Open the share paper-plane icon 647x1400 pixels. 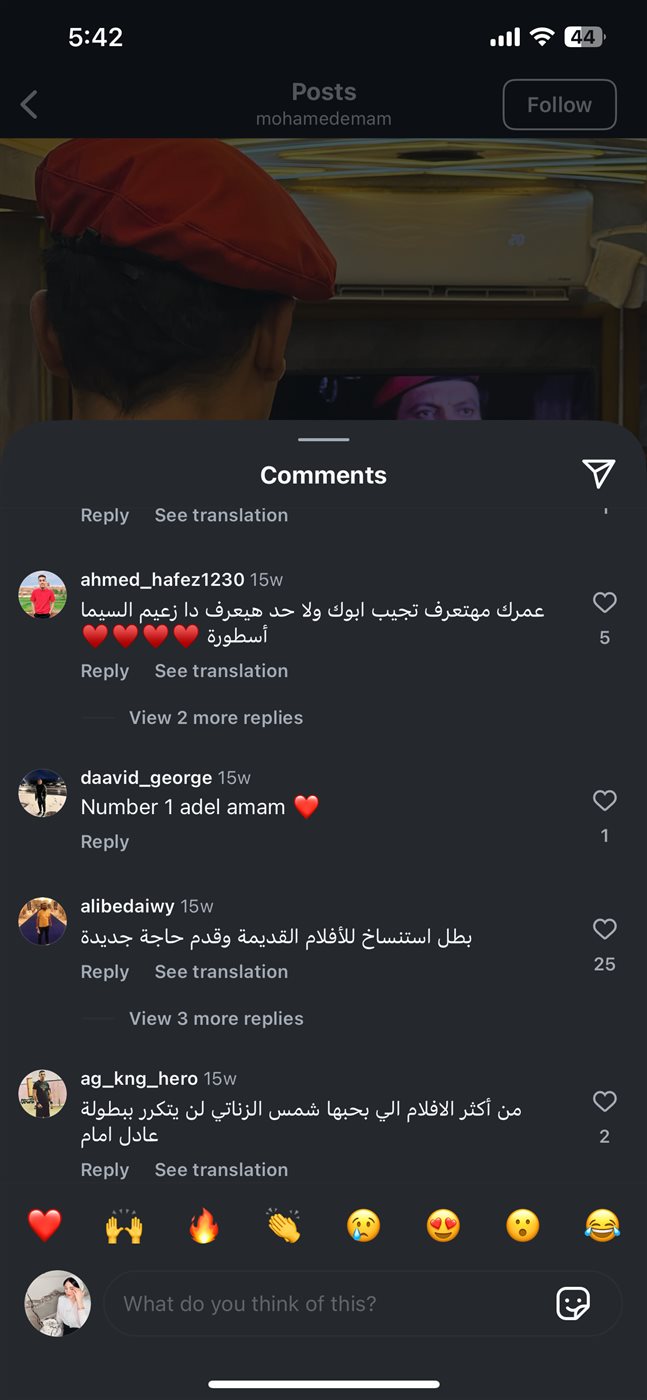[598, 474]
